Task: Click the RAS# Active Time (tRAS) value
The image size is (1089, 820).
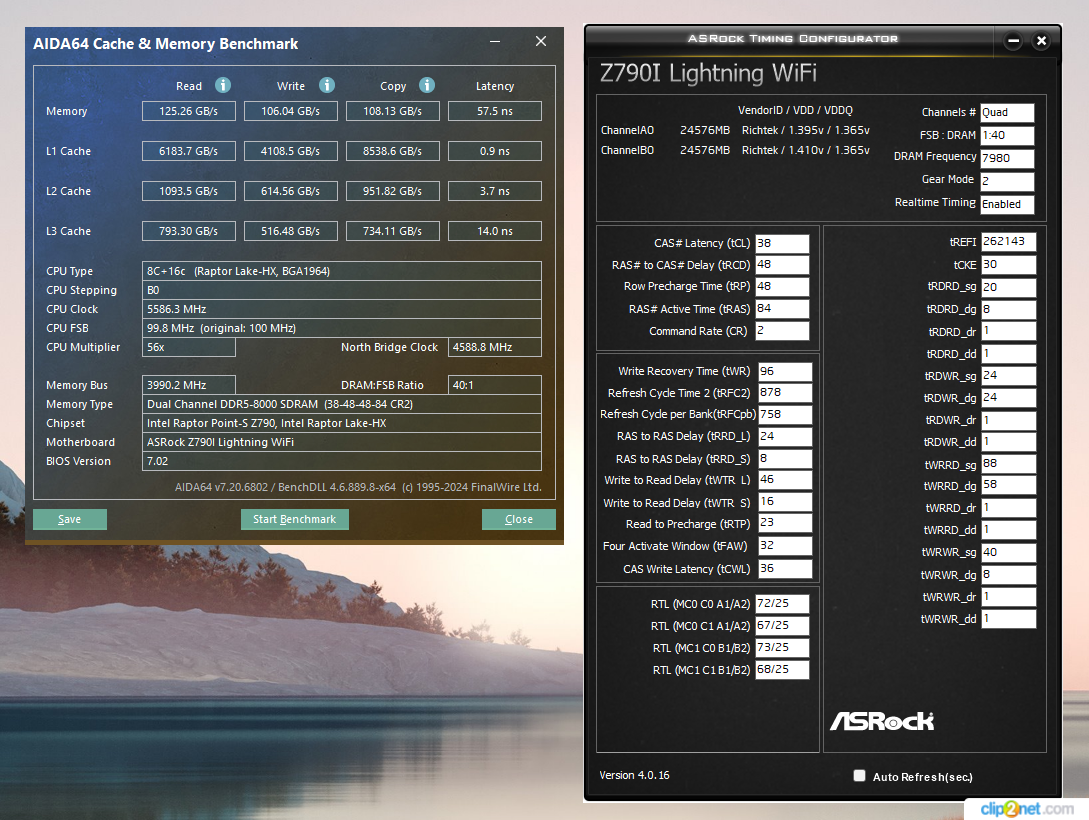Action: click(x=782, y=308)
